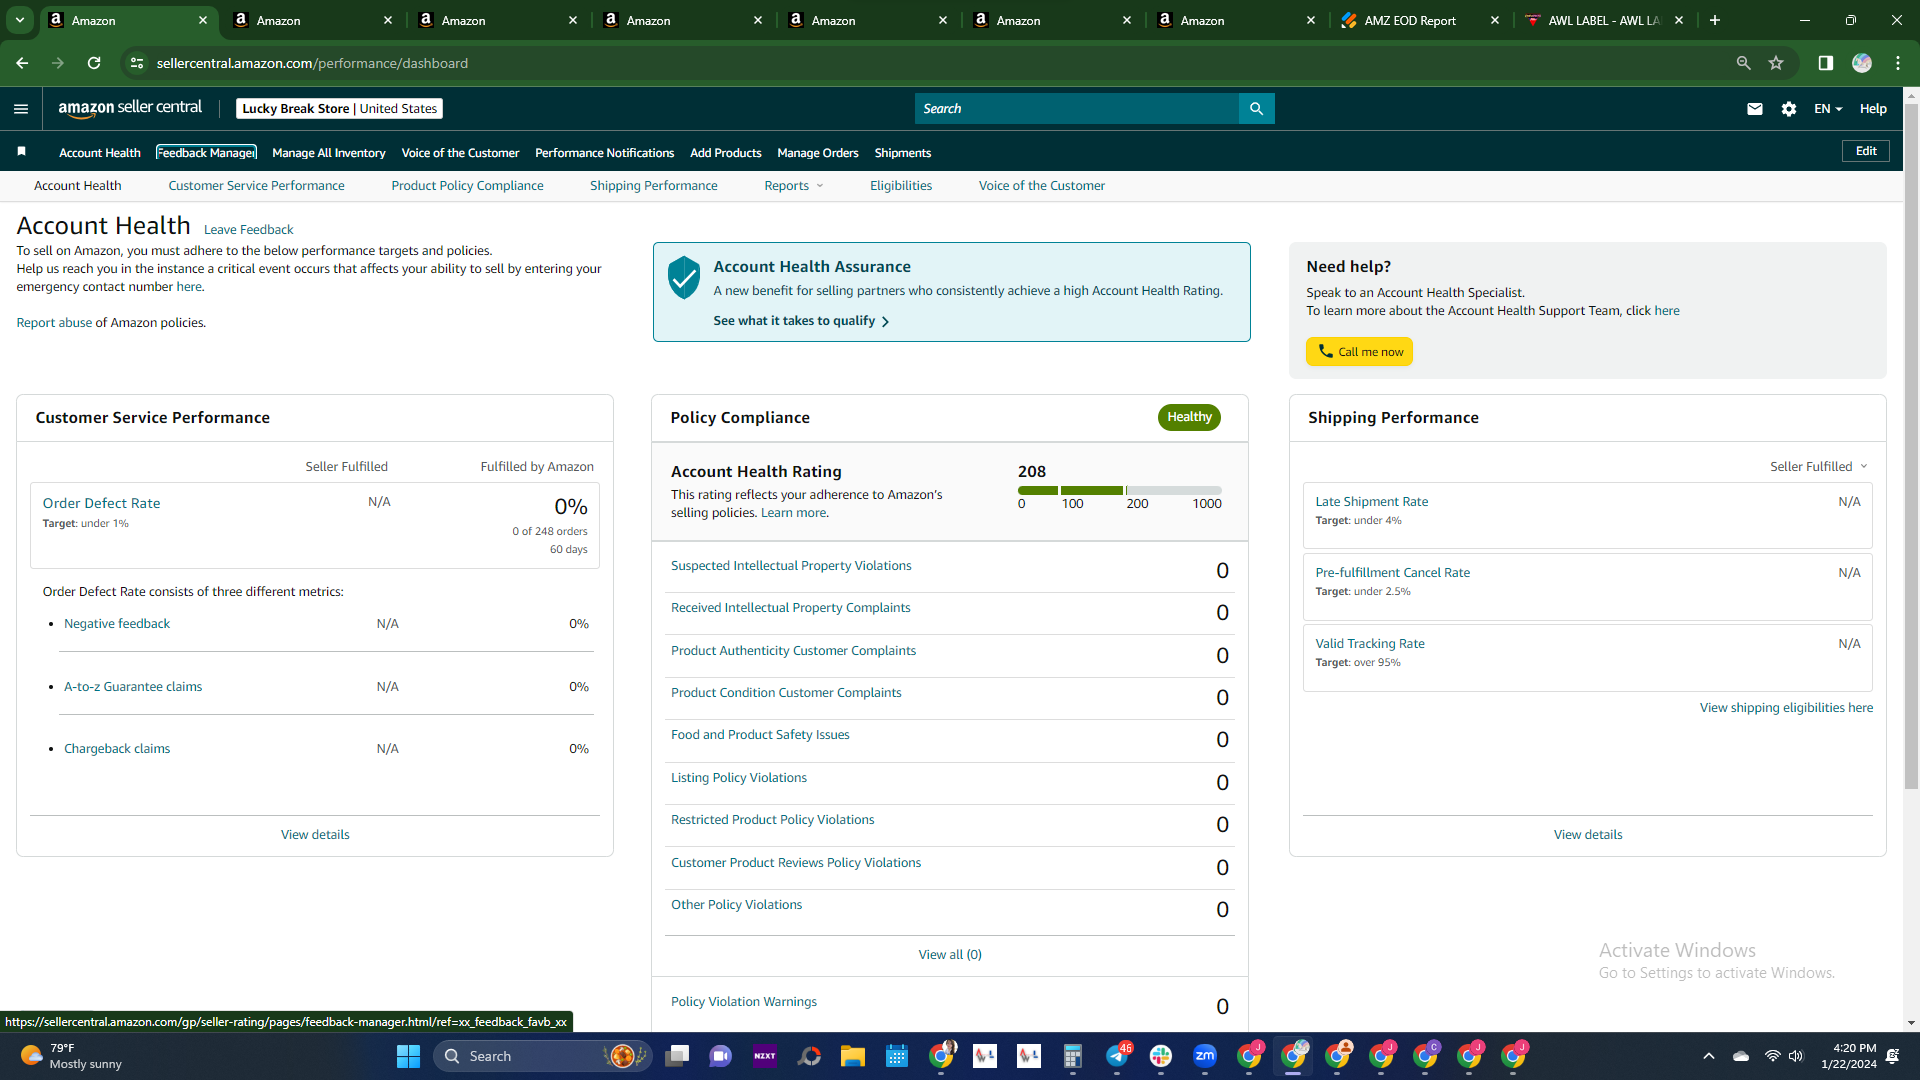
Task: Click the Amazon Seller Central logo
Action: (130, 108)
